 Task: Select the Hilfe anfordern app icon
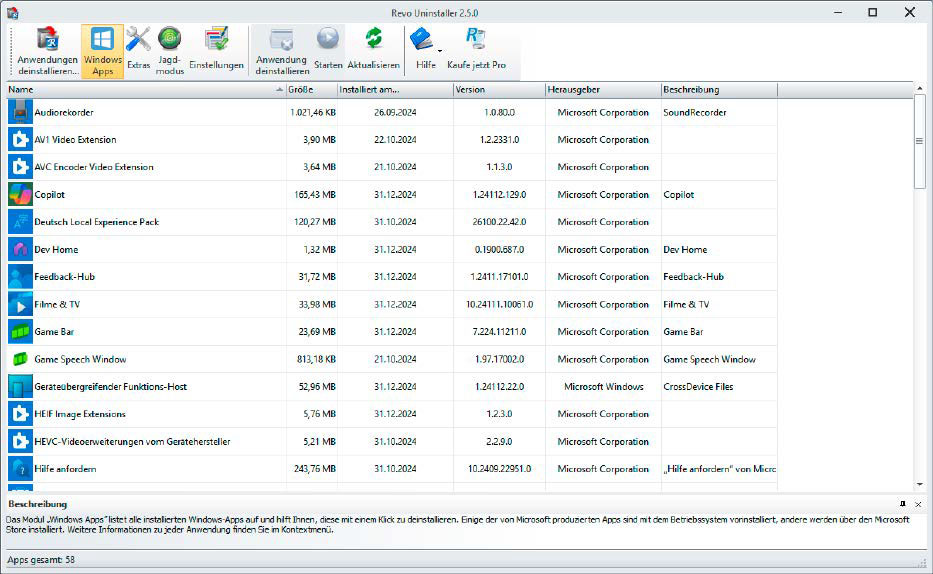[20, 469]
